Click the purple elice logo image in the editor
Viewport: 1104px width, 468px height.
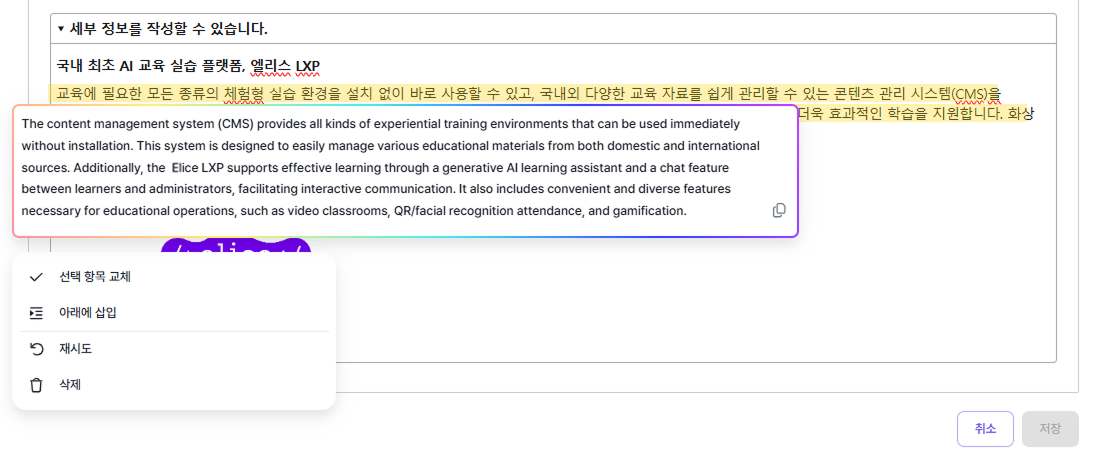pyautogui.click(x=236, y=246)
